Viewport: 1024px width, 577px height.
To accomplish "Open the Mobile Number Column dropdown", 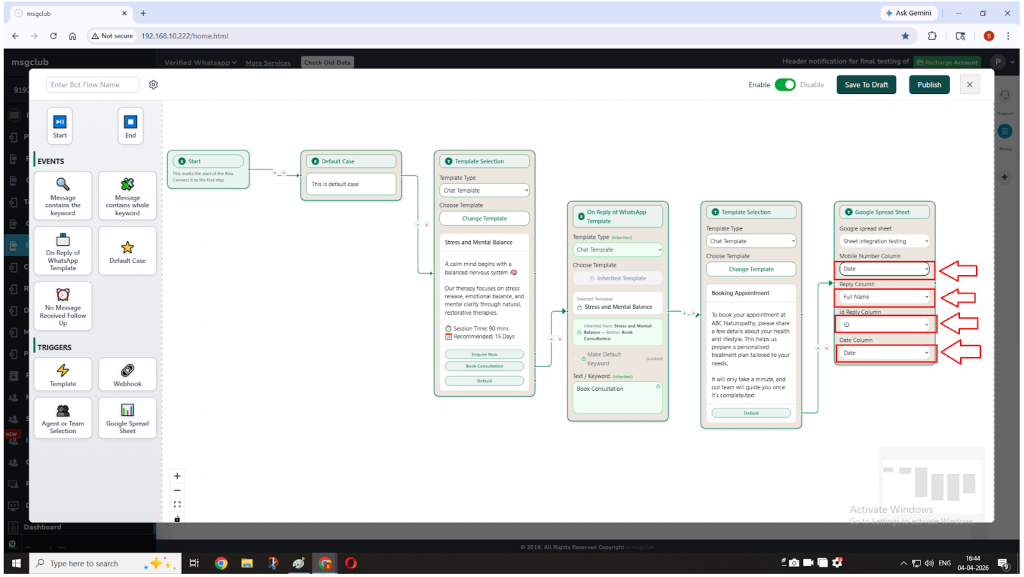I will click(x=885, y=269).
